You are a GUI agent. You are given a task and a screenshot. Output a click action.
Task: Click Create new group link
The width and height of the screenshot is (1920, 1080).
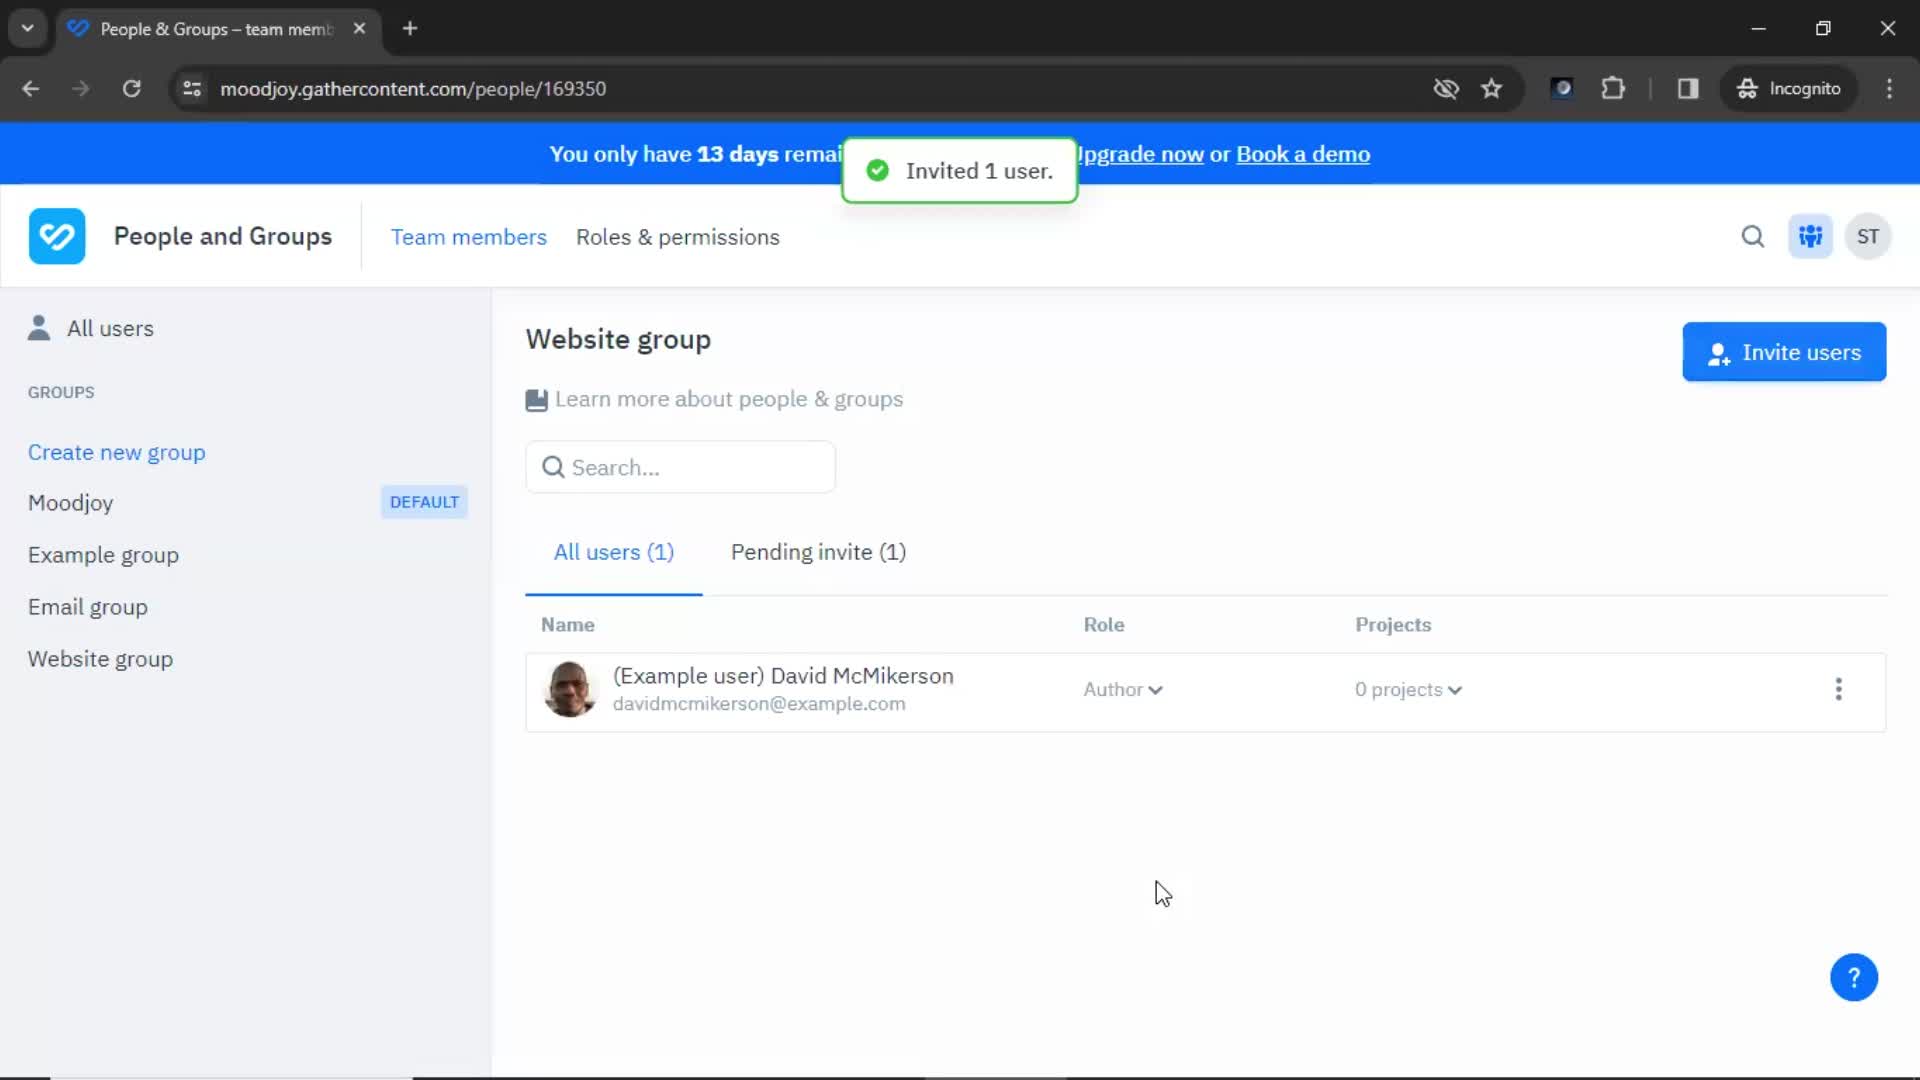(x=116, y=451)
